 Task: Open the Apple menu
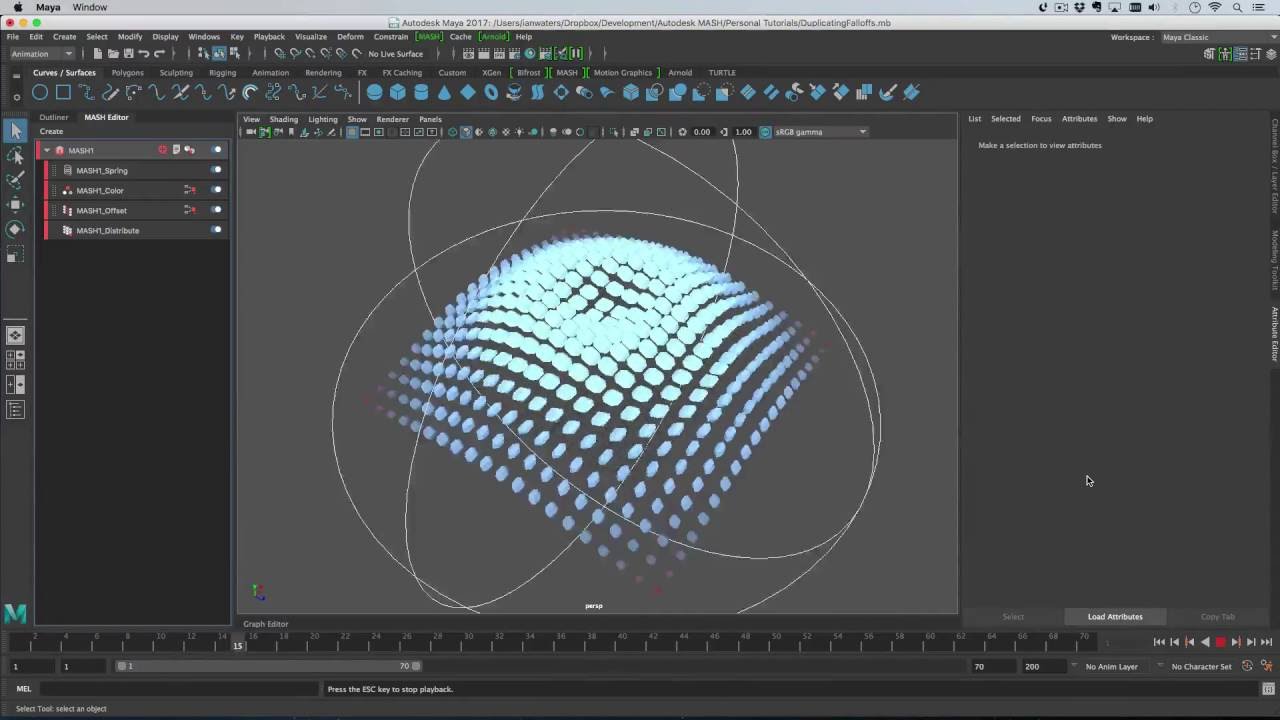[17, 7]
